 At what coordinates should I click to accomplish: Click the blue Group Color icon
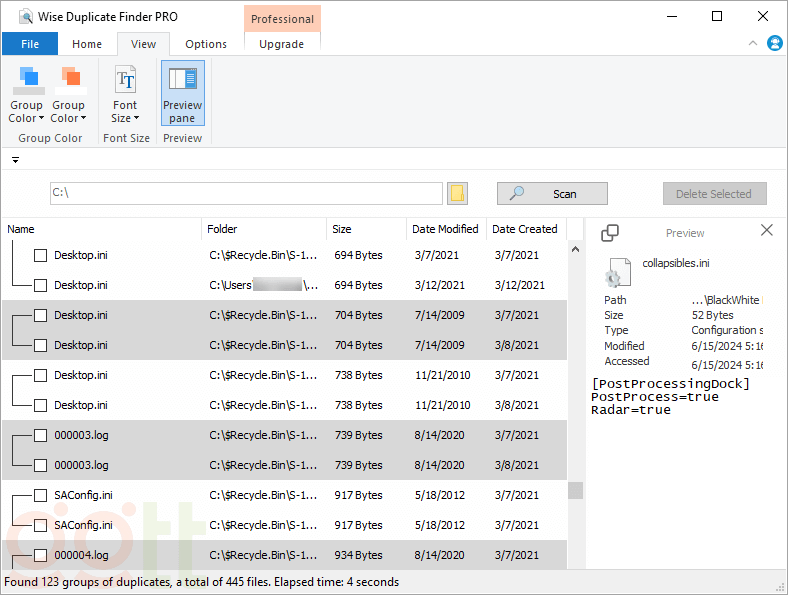click(27, 79)
